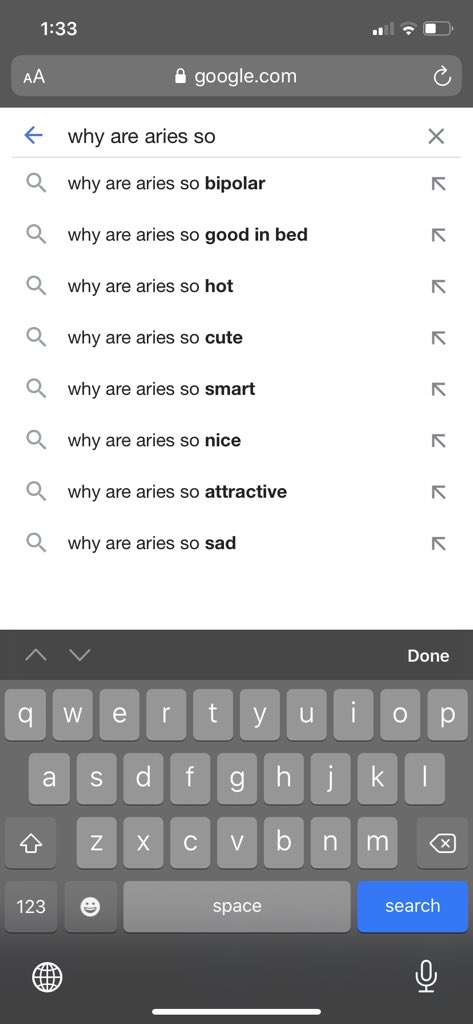This screenshot has height=1024, width=473.
Task: Tap the fill arrow beside 'hot' suggestion
Action: [x=439, y=287]
